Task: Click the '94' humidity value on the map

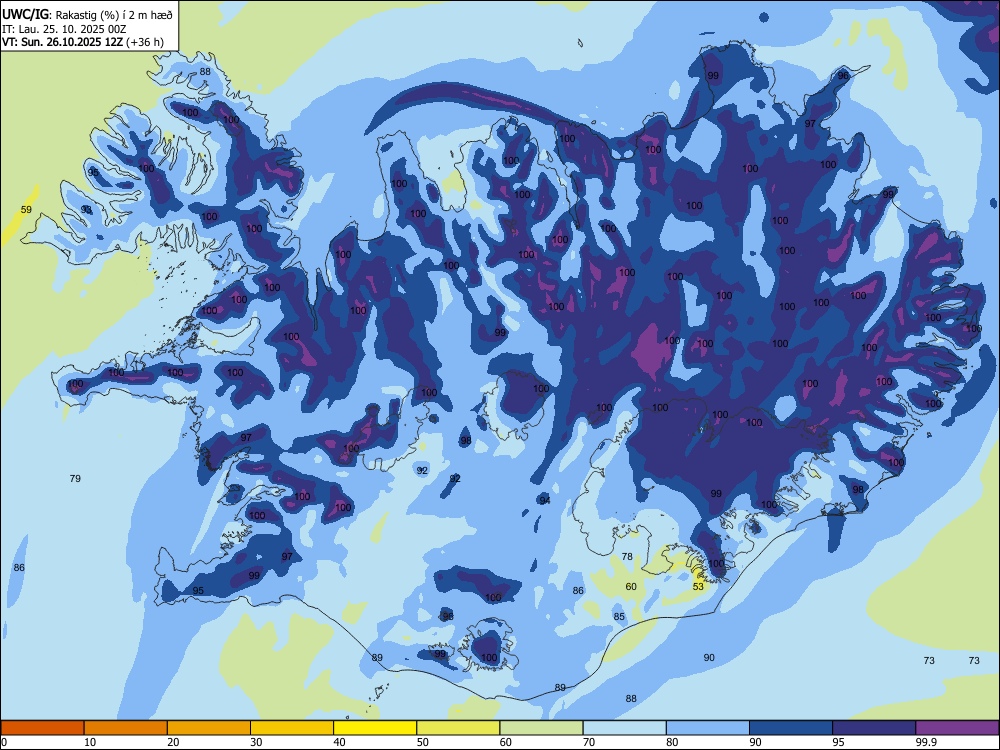Action: click(545, 500)
